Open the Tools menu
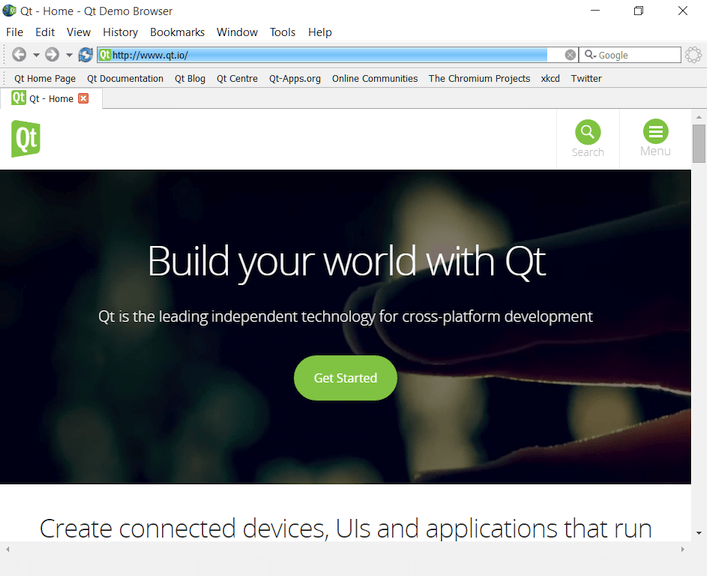Image resolution: width=707 pixels, height=576 pixels. pos(282,32)
